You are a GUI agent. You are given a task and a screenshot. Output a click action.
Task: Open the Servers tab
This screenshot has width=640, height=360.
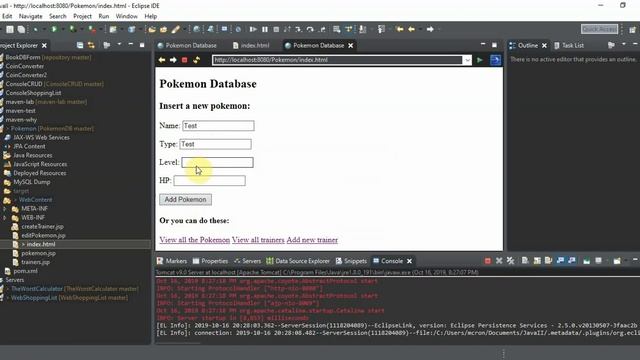pyautogui.click(x=247, y=261)
